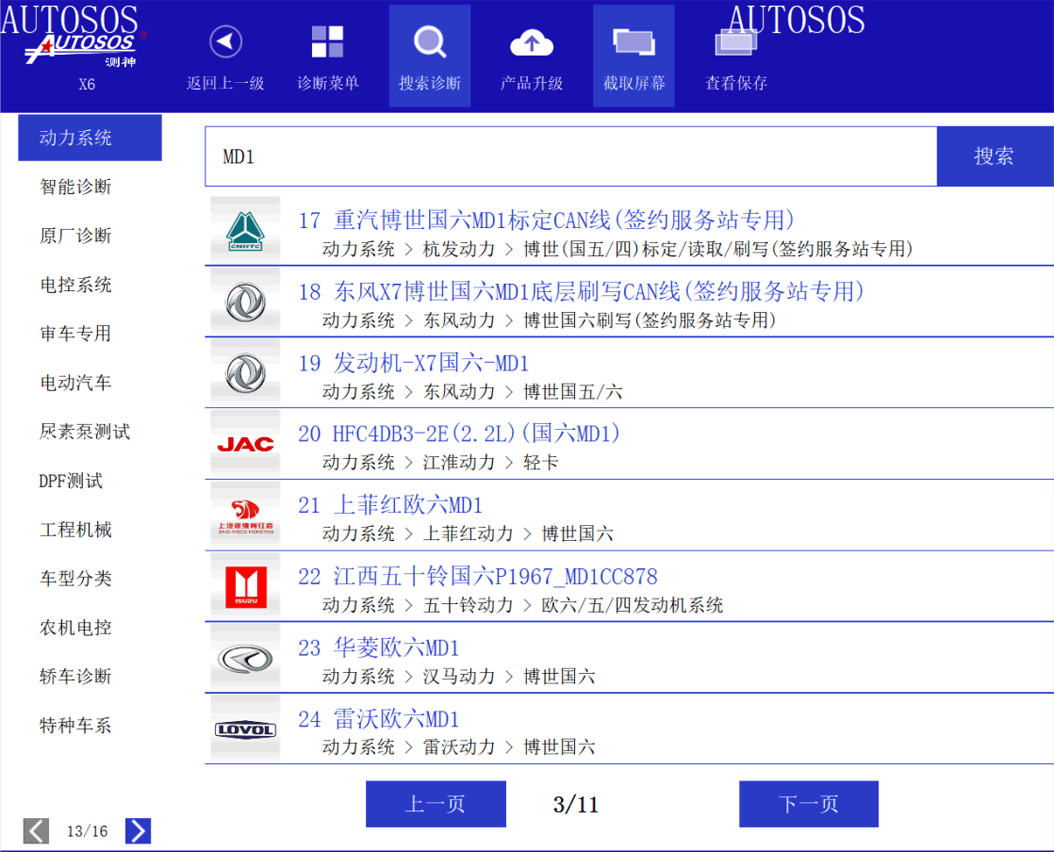Go to next sidebar page arrow
1054x852 pixels.
pos(138,830)
